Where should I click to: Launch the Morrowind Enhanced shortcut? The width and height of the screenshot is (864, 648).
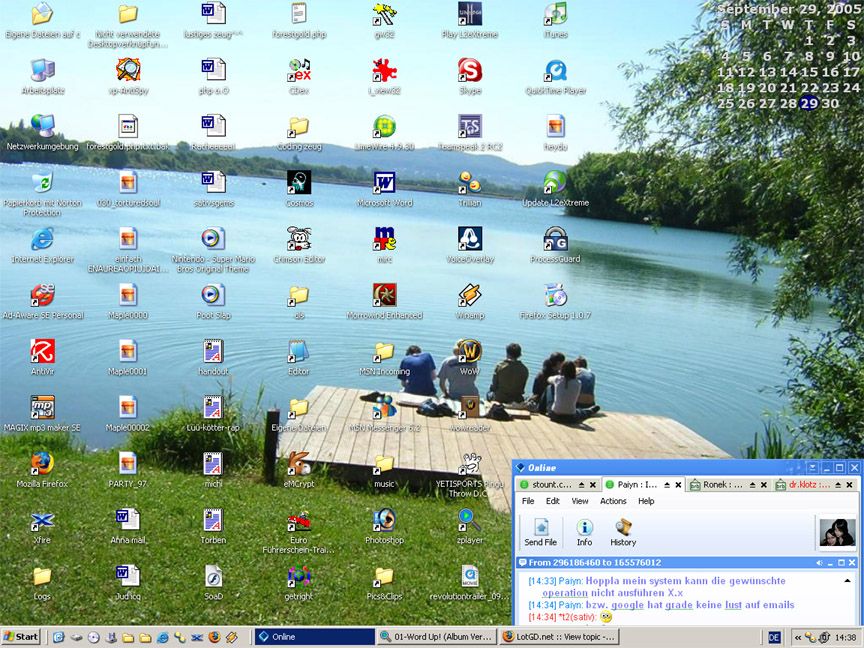(x=385, y=295)
